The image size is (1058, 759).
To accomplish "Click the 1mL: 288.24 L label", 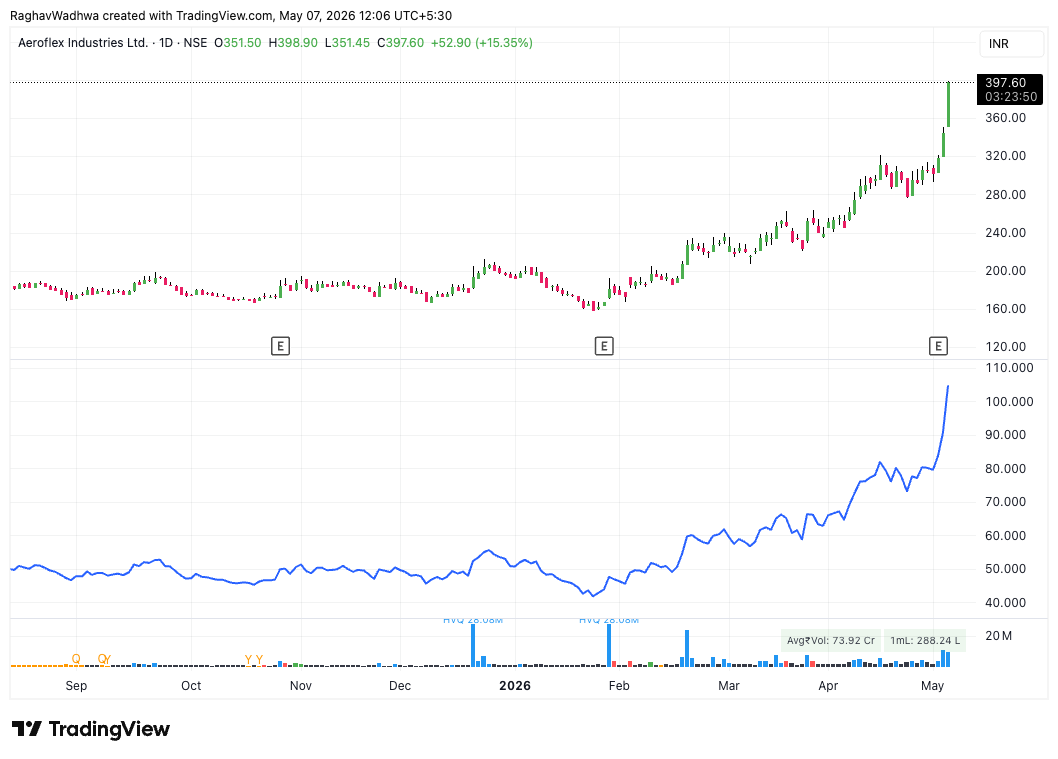I will (925, 640).
